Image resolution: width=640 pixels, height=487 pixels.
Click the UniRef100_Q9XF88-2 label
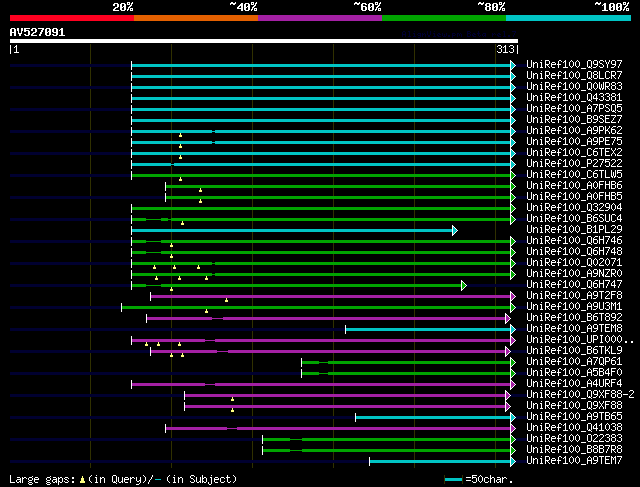(580, 395)
